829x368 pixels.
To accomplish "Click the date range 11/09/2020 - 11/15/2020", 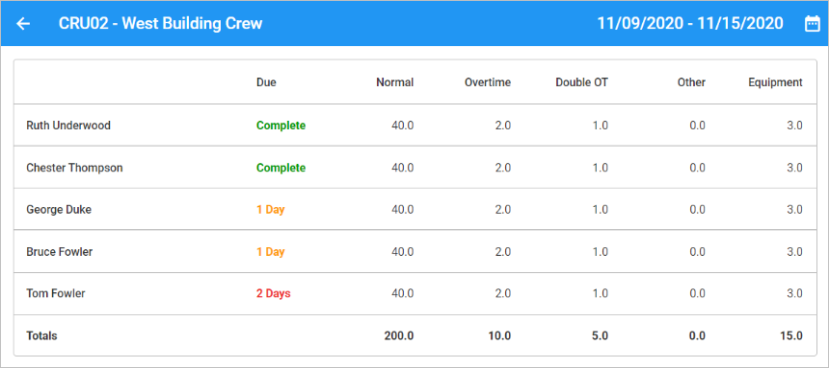I will [x=690, y=24].
